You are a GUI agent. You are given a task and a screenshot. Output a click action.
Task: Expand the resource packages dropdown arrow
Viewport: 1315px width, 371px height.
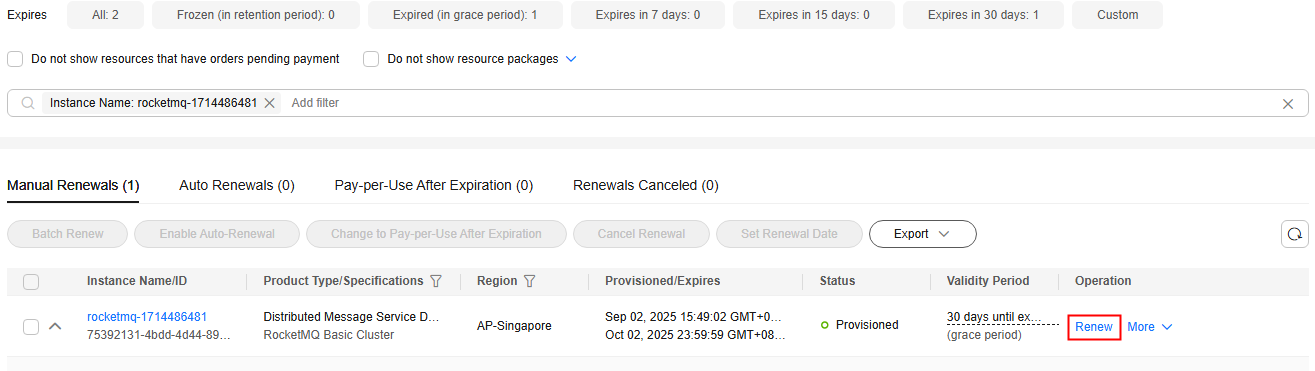(x=571, y=59)
